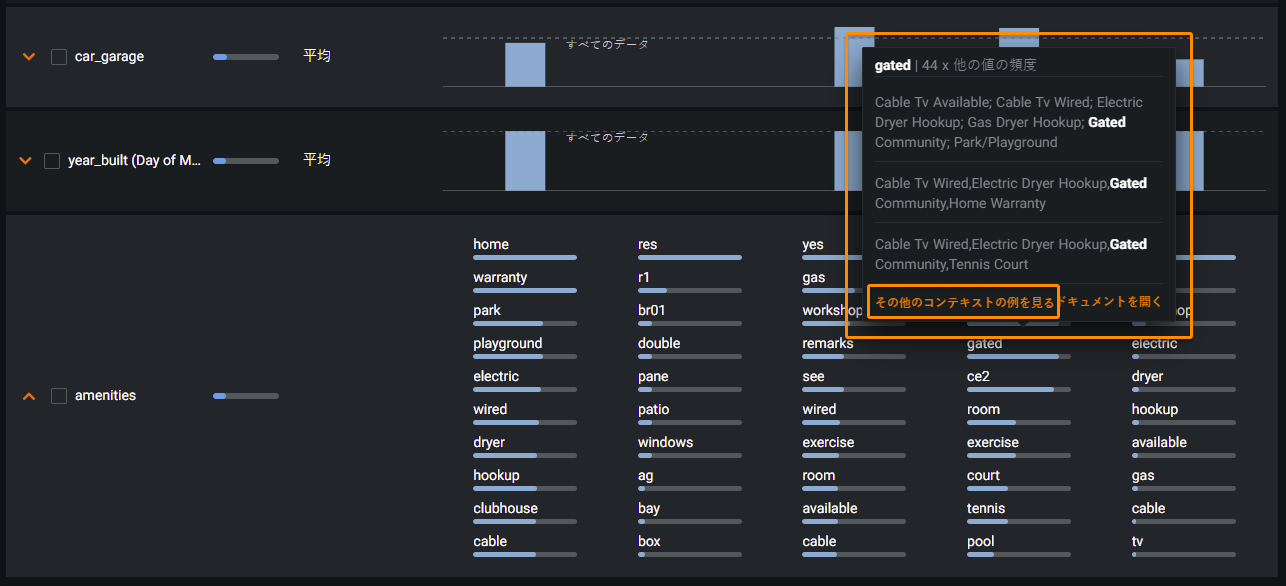
Task: Click the first histogram bar of car_garage
Action: 524,65
